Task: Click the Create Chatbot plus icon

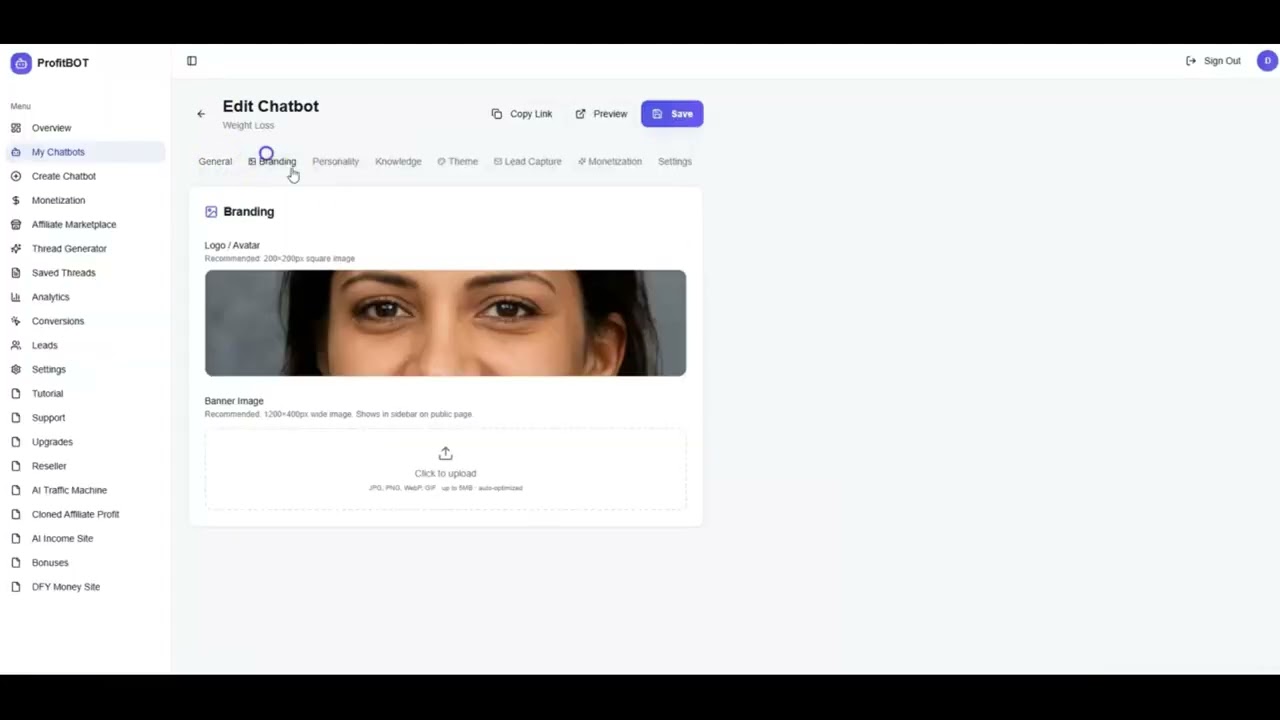Action: 16,176
